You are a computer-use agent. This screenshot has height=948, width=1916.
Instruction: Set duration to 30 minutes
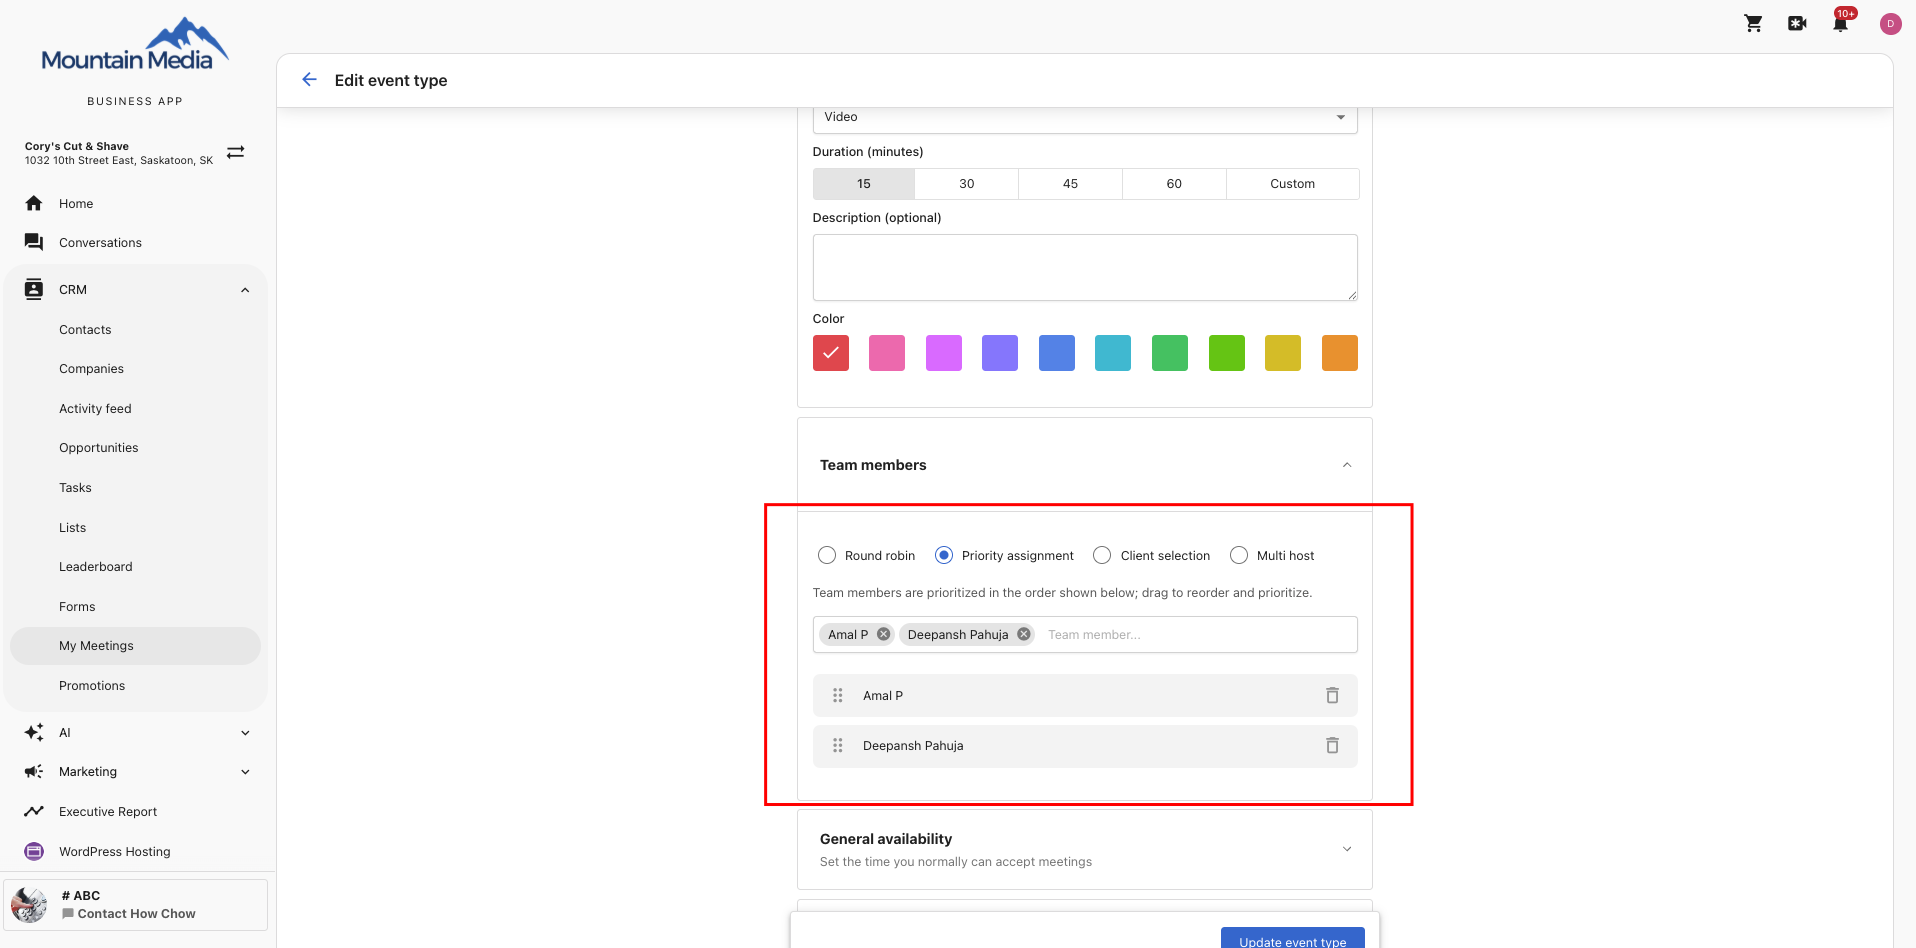pos(967,184)
